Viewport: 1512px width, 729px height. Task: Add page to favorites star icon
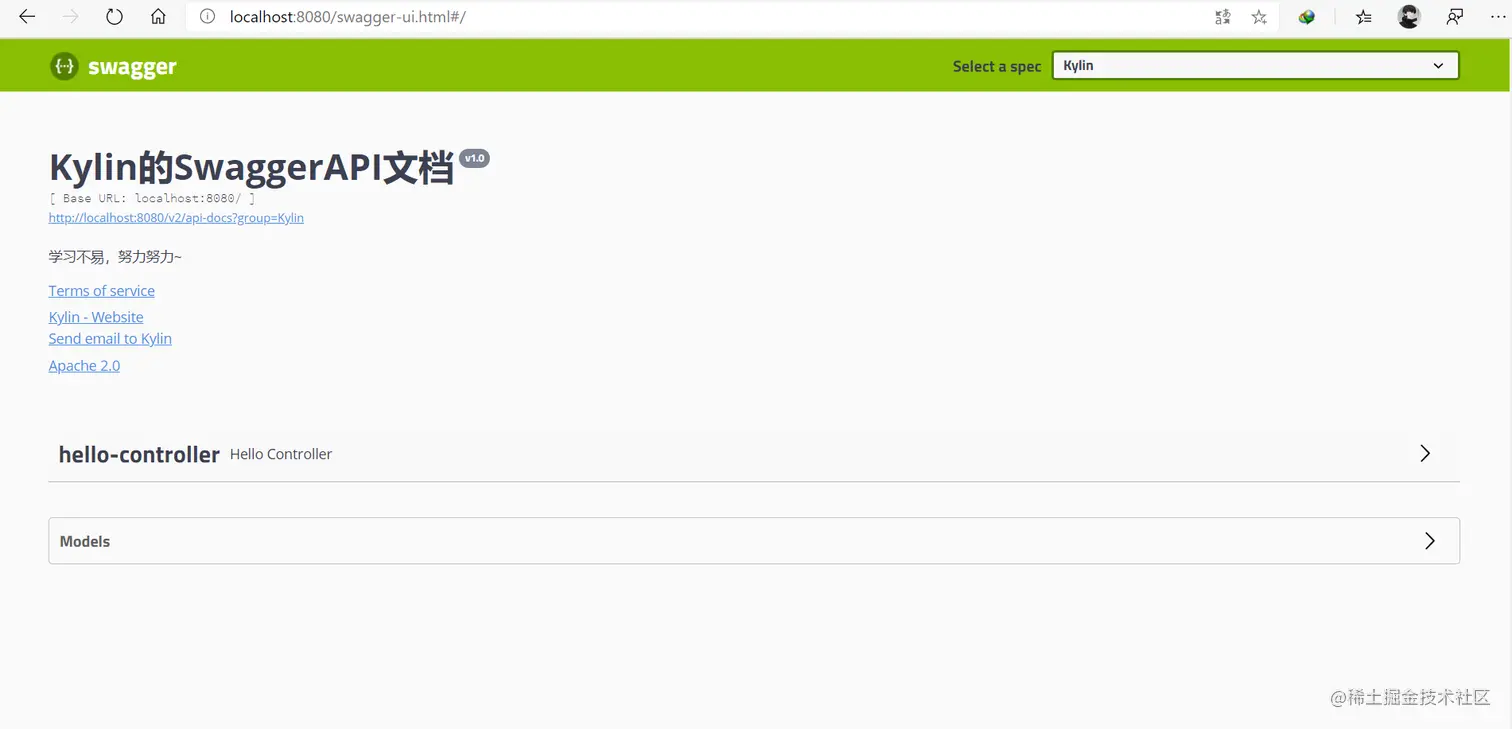point(1259,17)
